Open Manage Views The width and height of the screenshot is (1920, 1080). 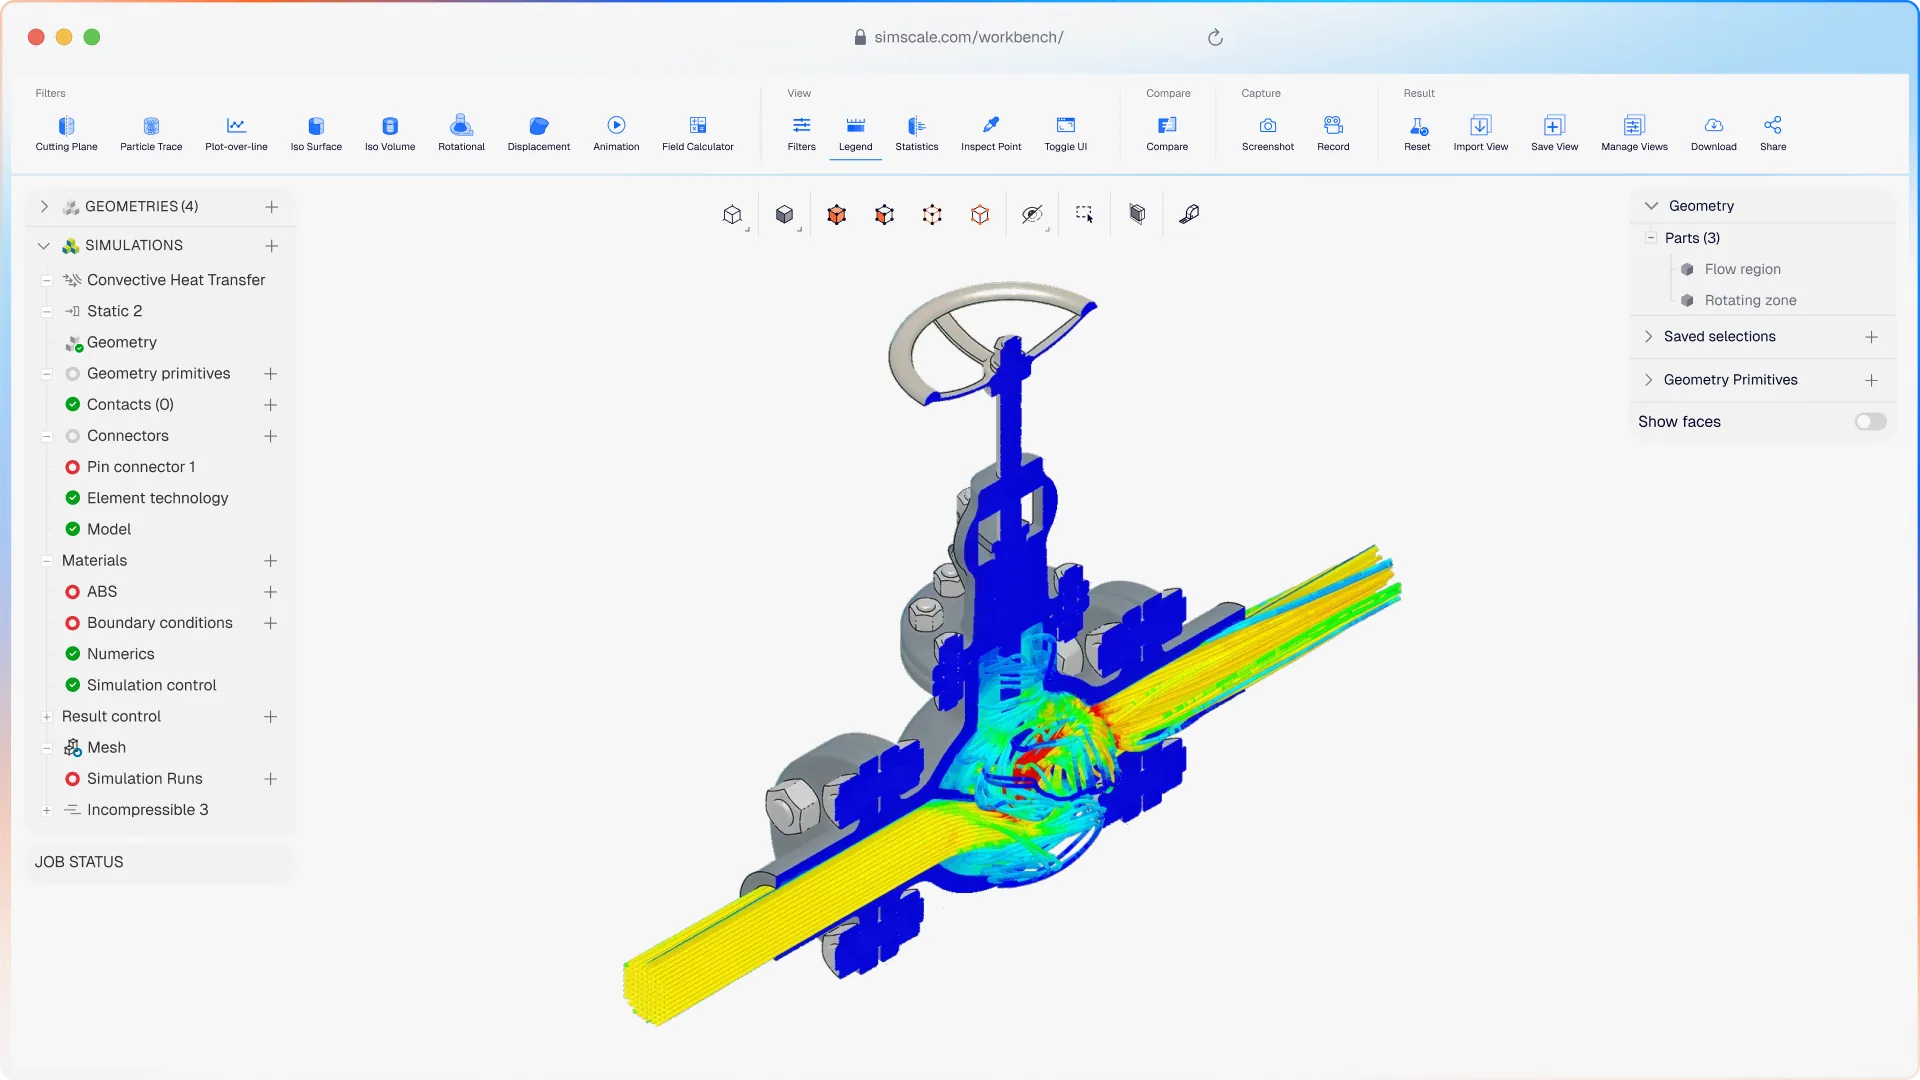pos(1634,134)
